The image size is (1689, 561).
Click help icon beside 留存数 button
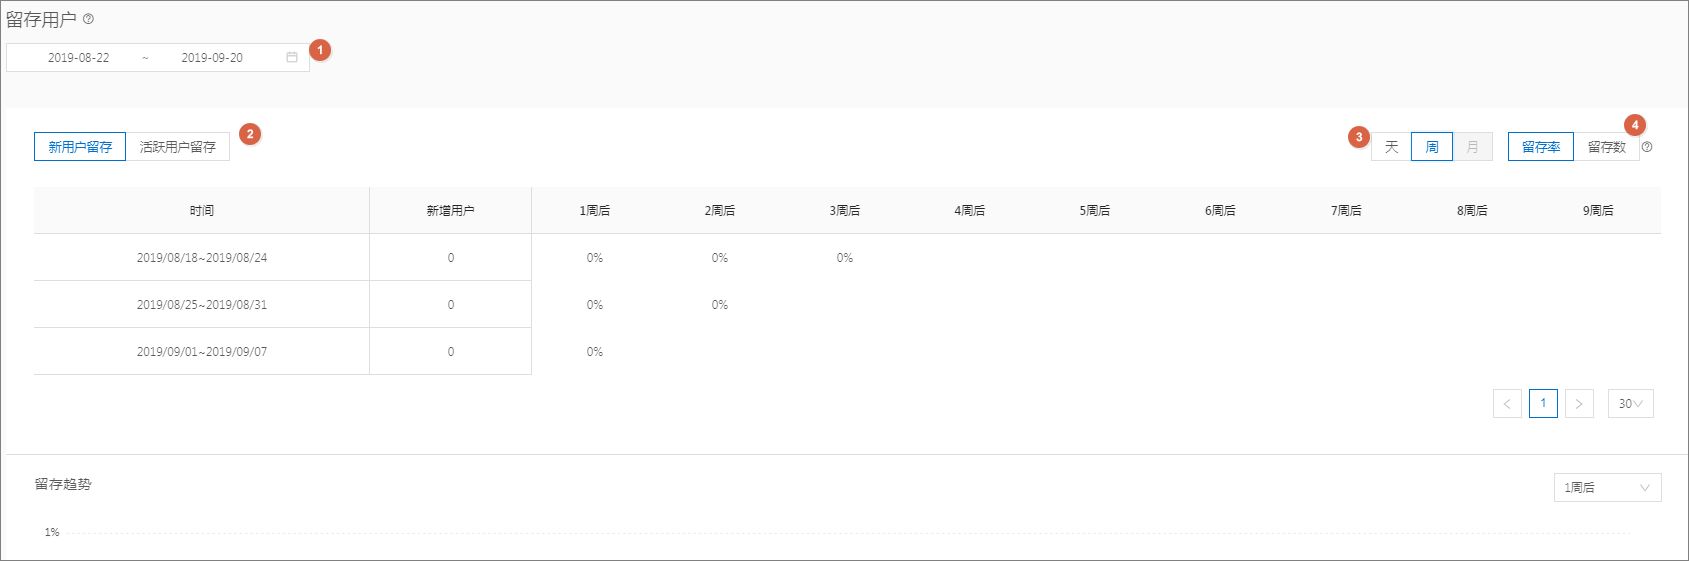point(1647,147)
